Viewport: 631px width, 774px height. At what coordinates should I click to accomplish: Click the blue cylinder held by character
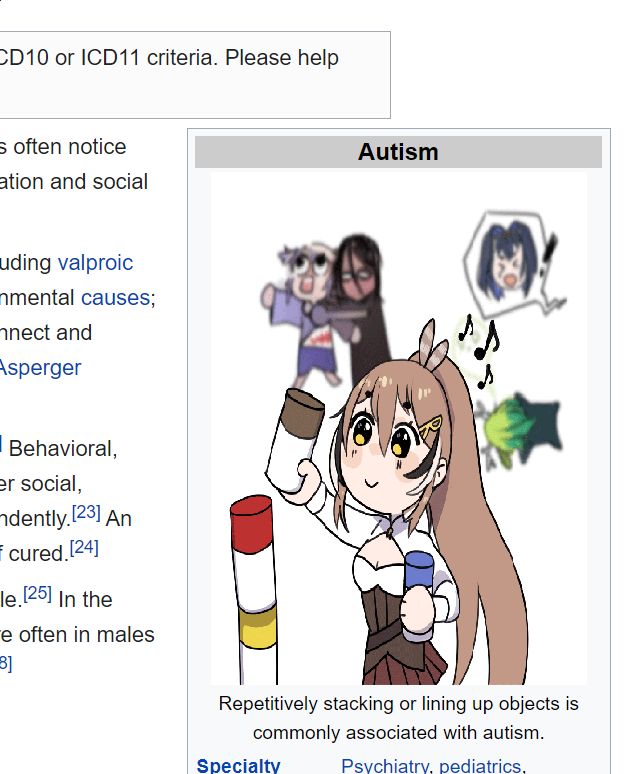419,572
